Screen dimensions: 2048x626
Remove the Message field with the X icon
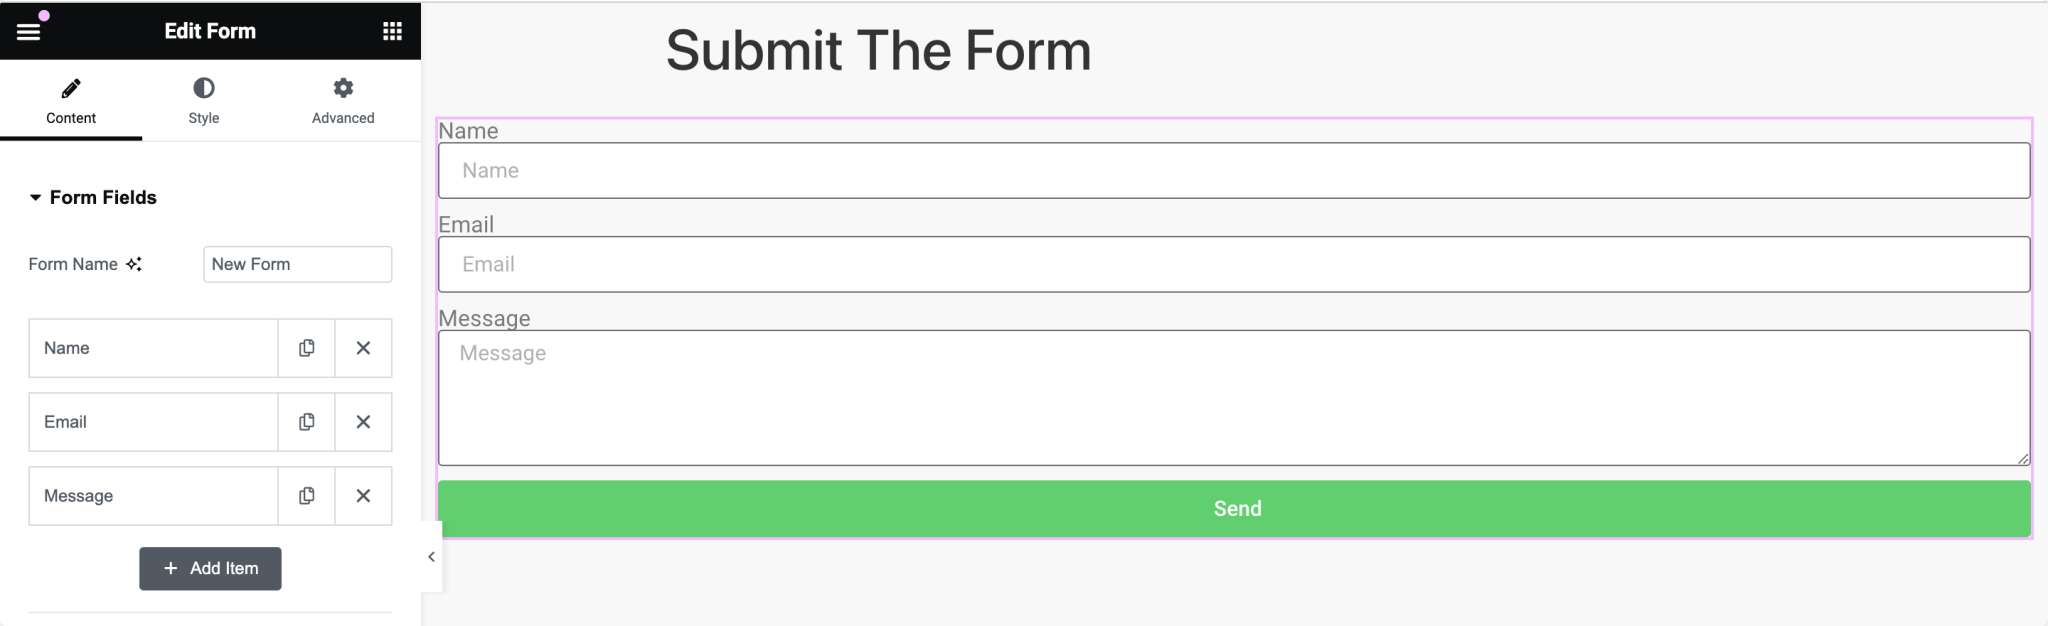point(363,495)
